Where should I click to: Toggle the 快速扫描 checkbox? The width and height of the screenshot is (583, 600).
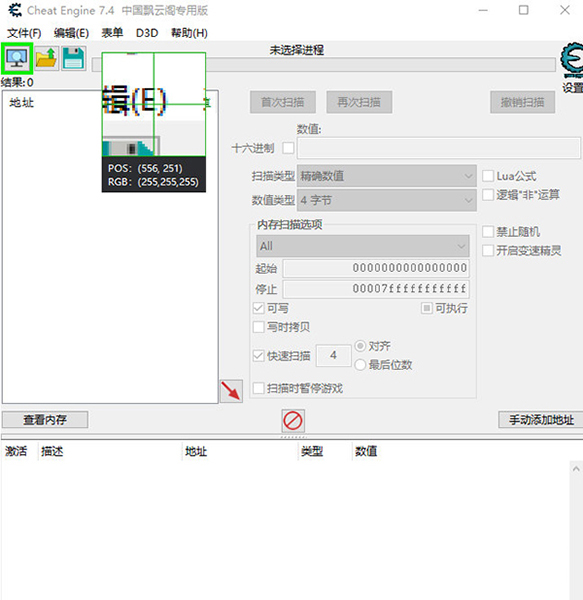coord(259,356)
